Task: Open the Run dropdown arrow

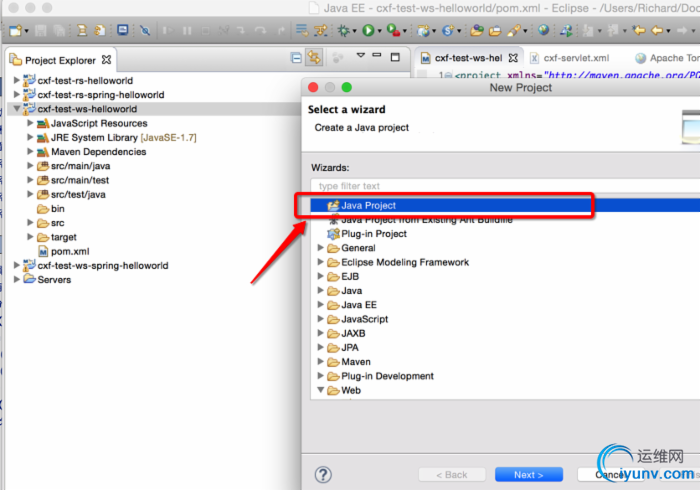Action: (379, 31)
